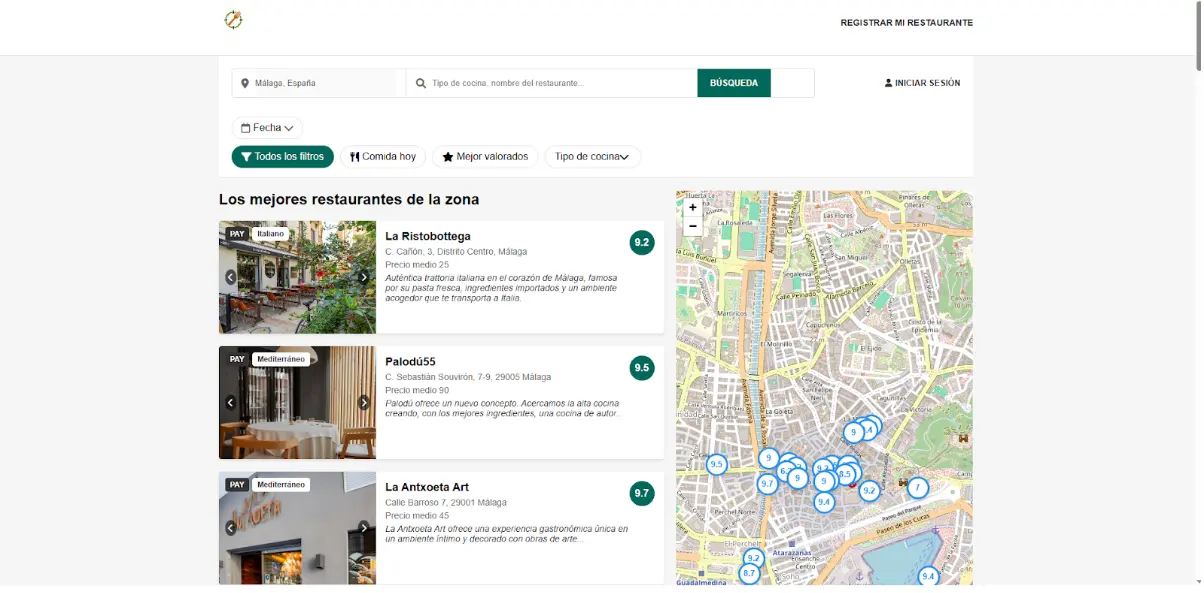Screen dimensions: 1204x593
Task: Click the compass logo in the header
Action: pos(233,20)
